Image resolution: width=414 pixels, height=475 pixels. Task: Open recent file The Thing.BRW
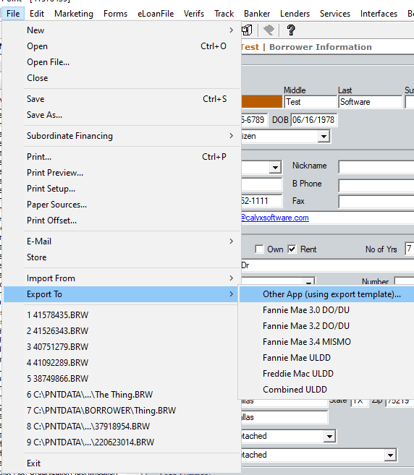coord(122,395)
